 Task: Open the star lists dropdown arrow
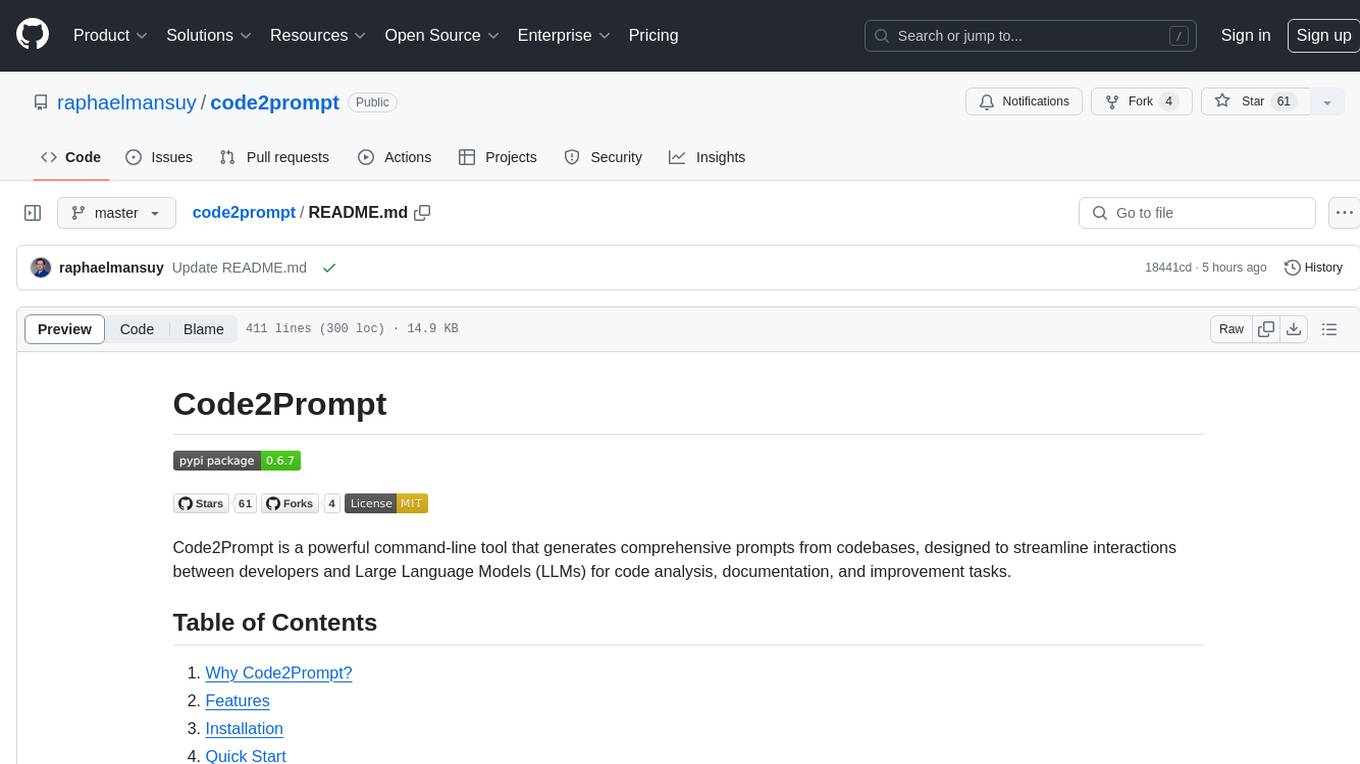(x=1327, y=102)
